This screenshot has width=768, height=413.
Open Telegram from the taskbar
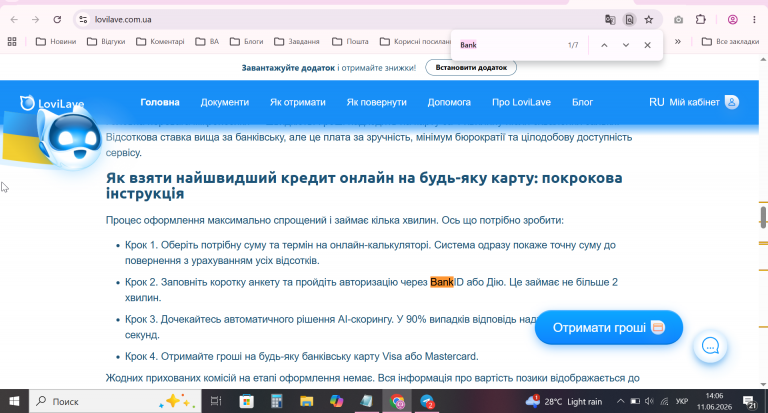(x=427, y=401)
